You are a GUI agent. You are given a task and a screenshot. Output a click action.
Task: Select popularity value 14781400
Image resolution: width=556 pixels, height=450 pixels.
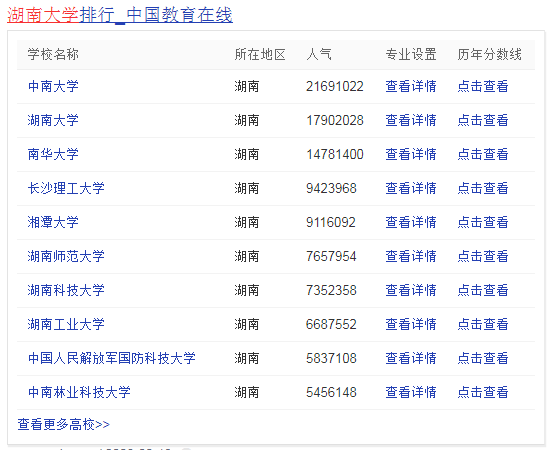[335, 154]
